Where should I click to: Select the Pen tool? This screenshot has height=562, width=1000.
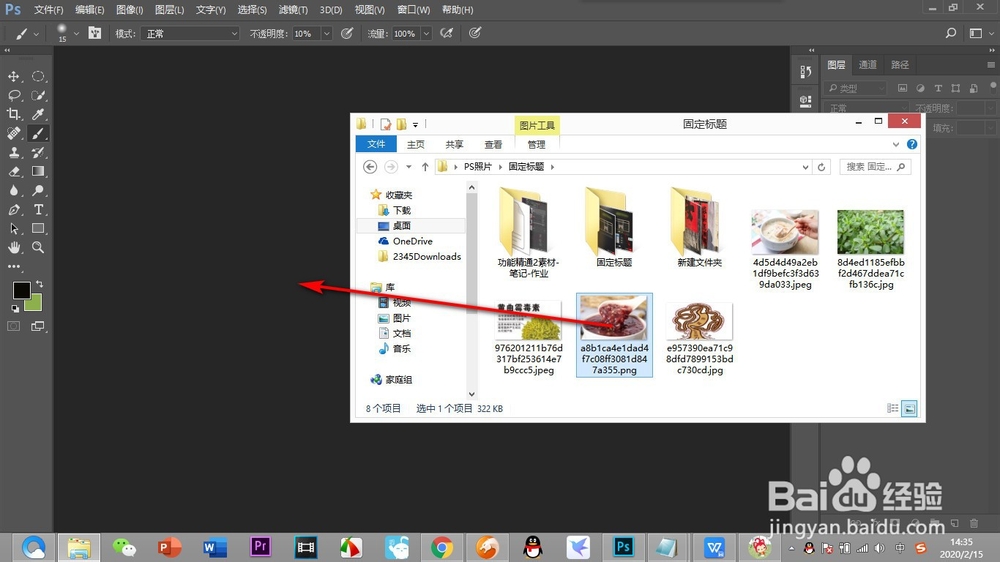(x=13, y=210)
